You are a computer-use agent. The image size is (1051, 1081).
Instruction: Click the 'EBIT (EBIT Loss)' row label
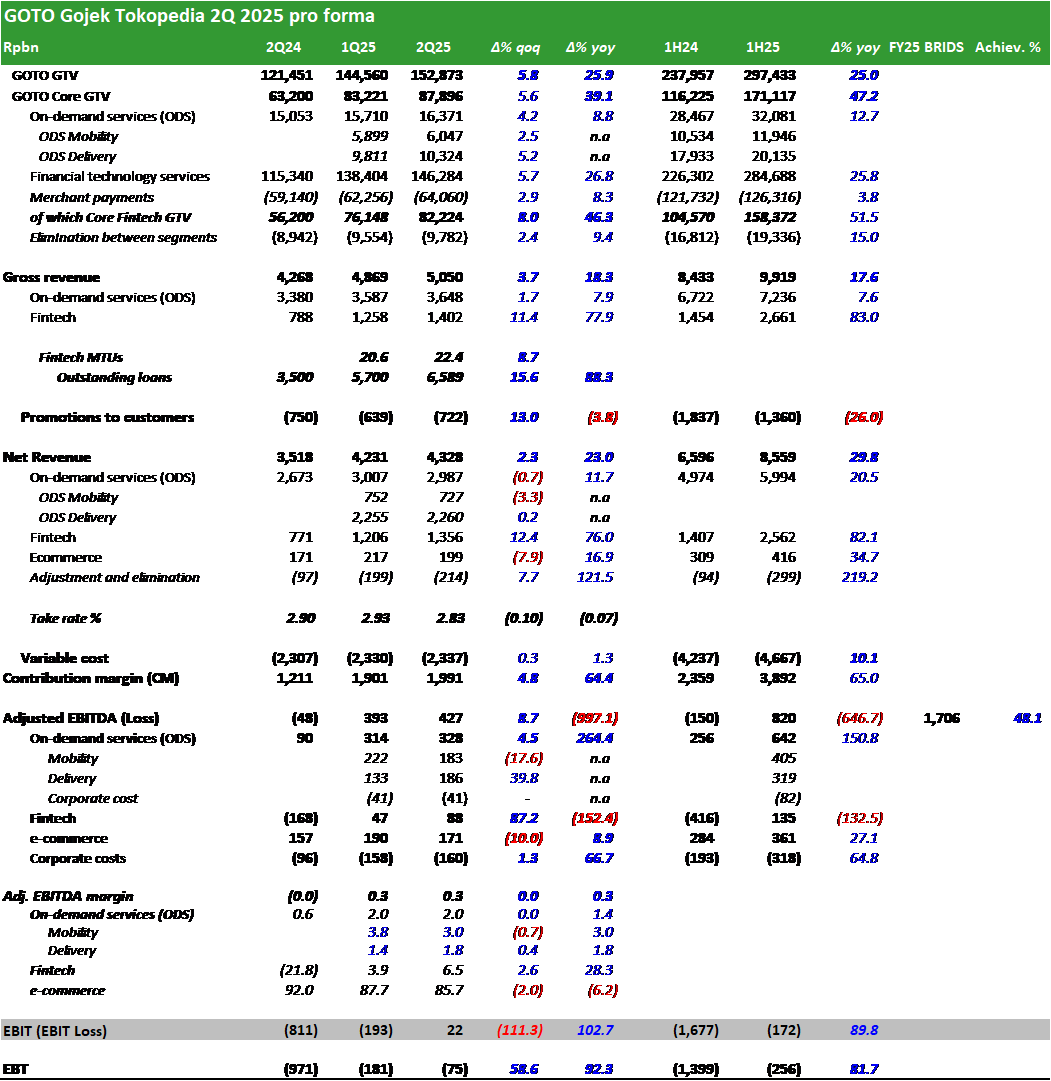click(55, 1031)
